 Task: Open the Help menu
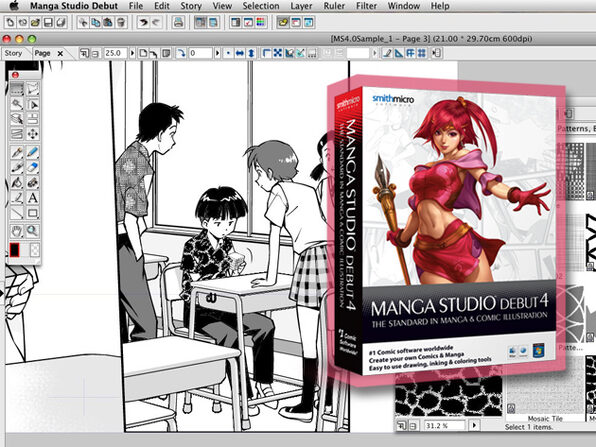point(440,6)
